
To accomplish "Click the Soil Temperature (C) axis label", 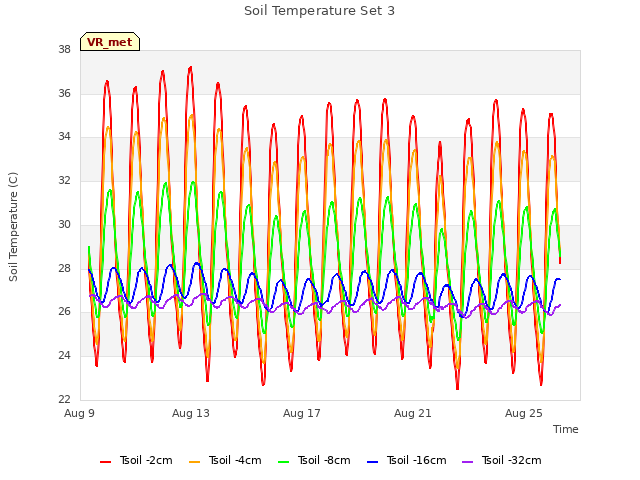I will pos(13,227).
